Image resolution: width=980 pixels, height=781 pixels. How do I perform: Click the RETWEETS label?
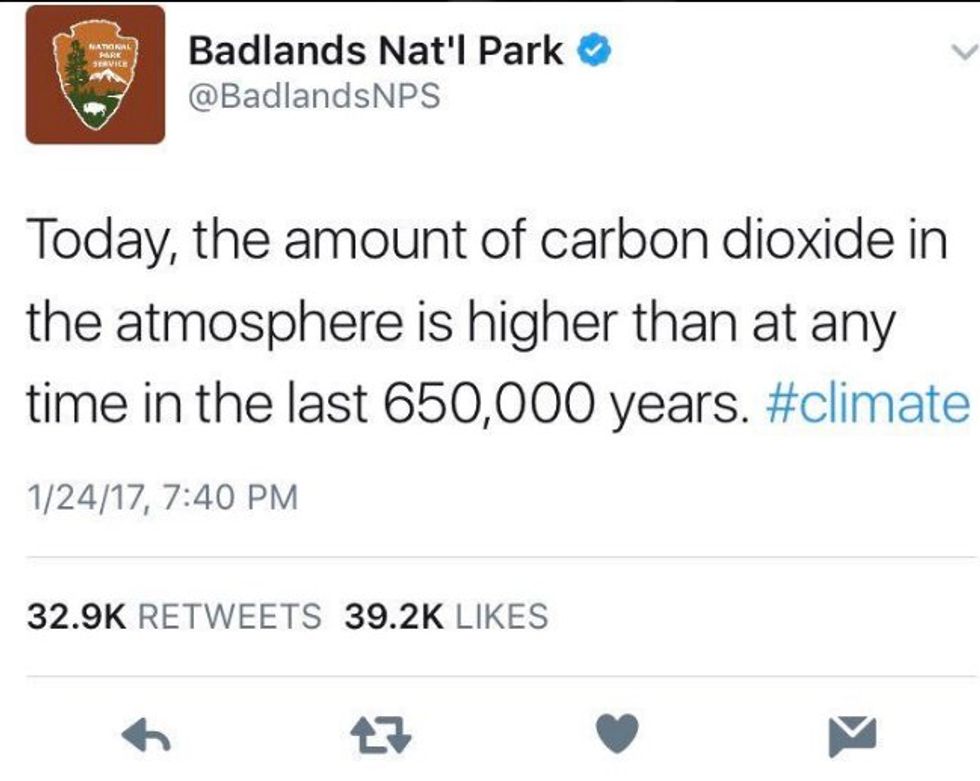(x=228, y=615)
